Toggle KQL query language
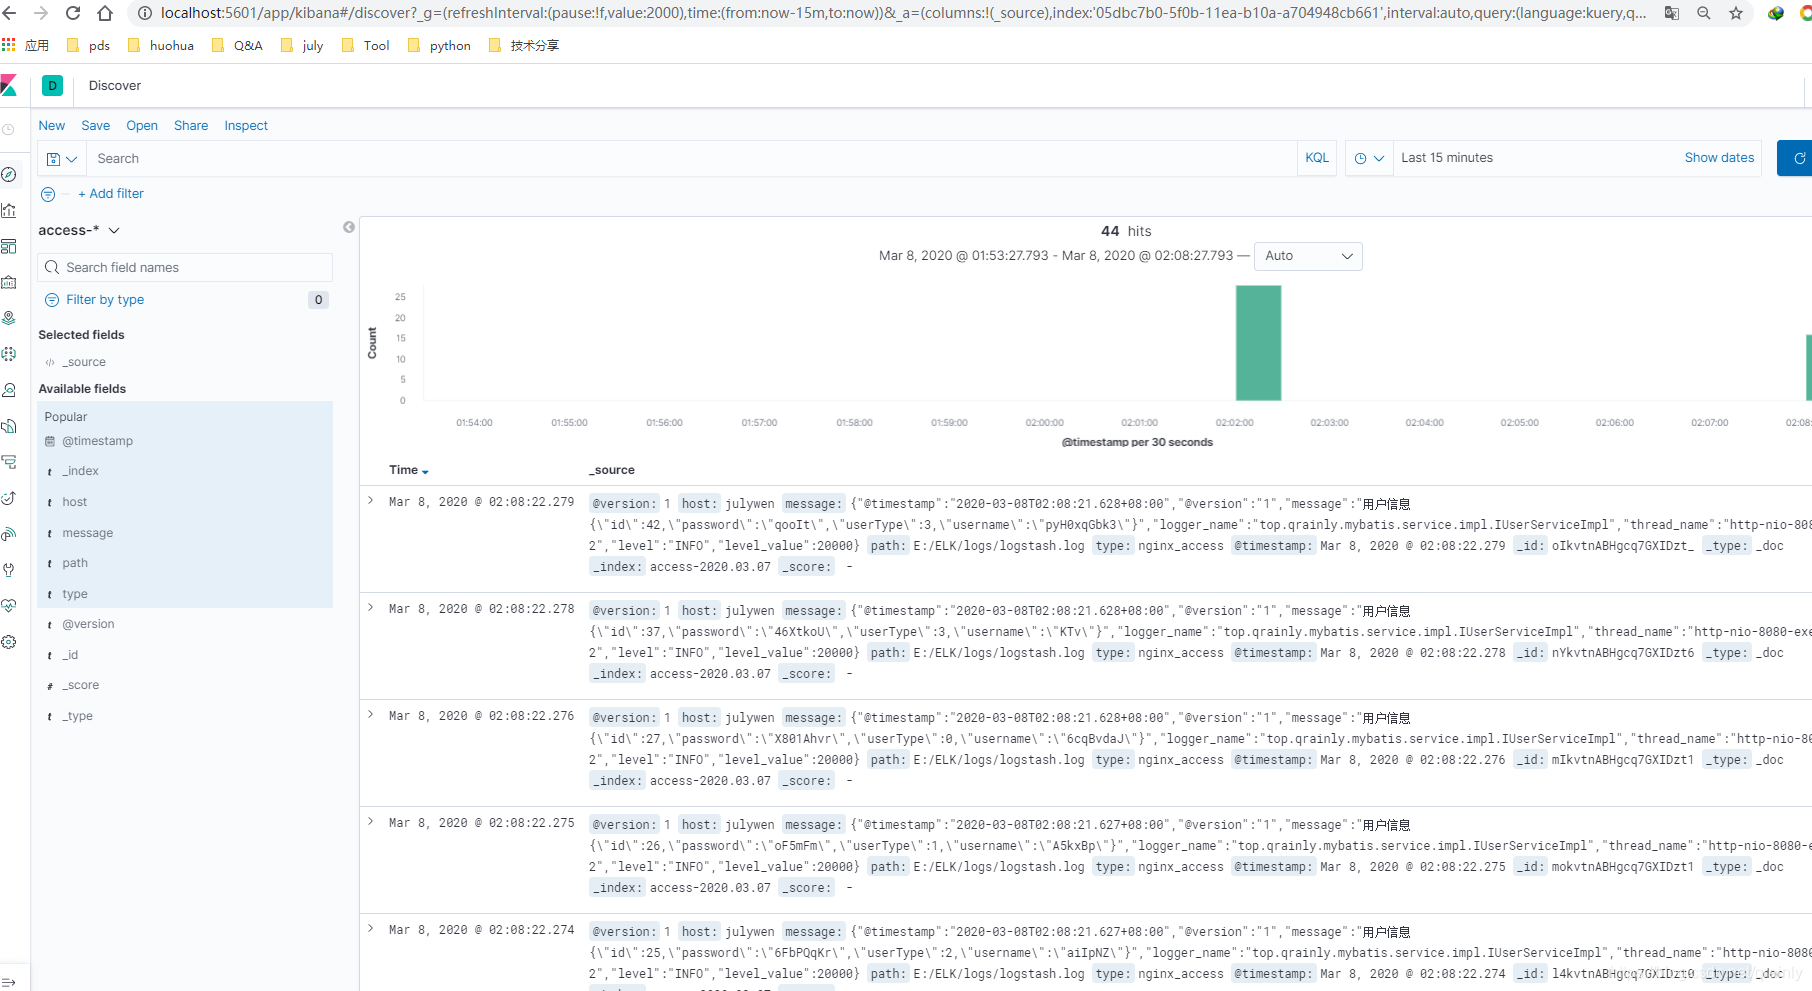Image resolution: width=1812 pixels, height=991 pixels. click(1317, 158)
